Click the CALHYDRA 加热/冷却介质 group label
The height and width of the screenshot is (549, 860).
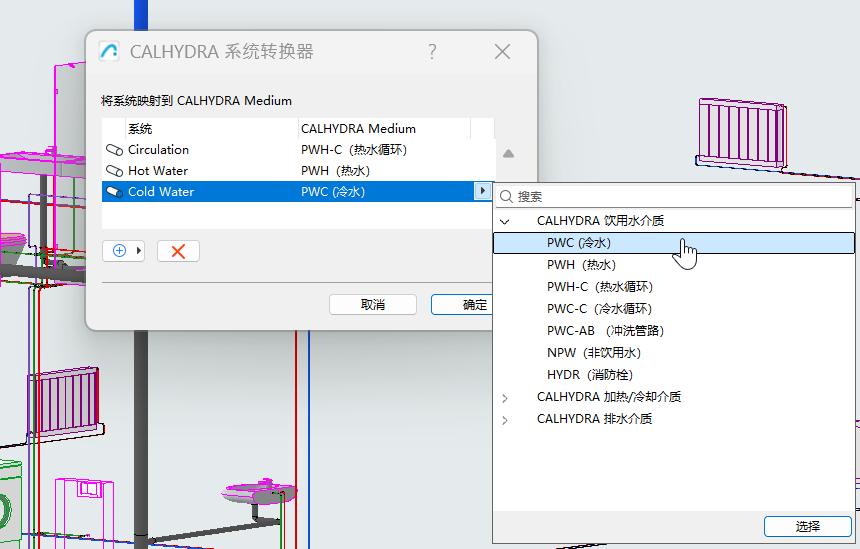click(x=609, y=397)
